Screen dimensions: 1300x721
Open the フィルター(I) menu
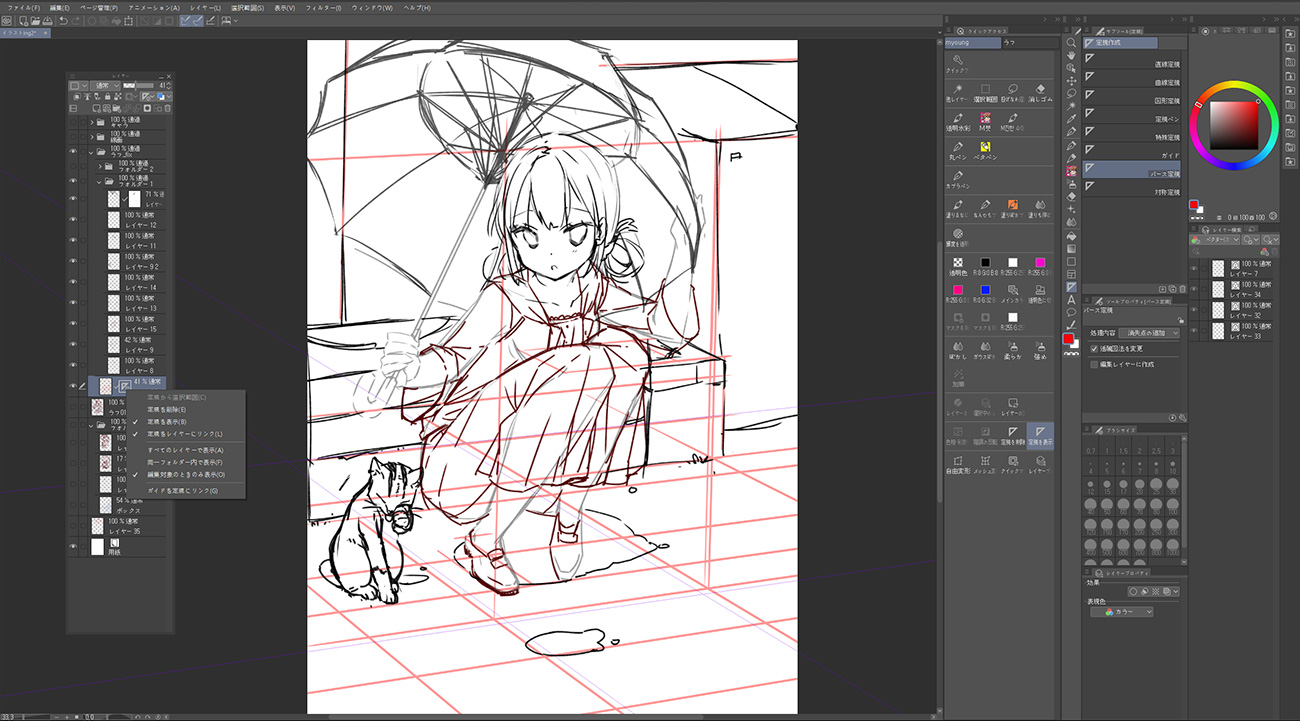click(x=324, y=7)
